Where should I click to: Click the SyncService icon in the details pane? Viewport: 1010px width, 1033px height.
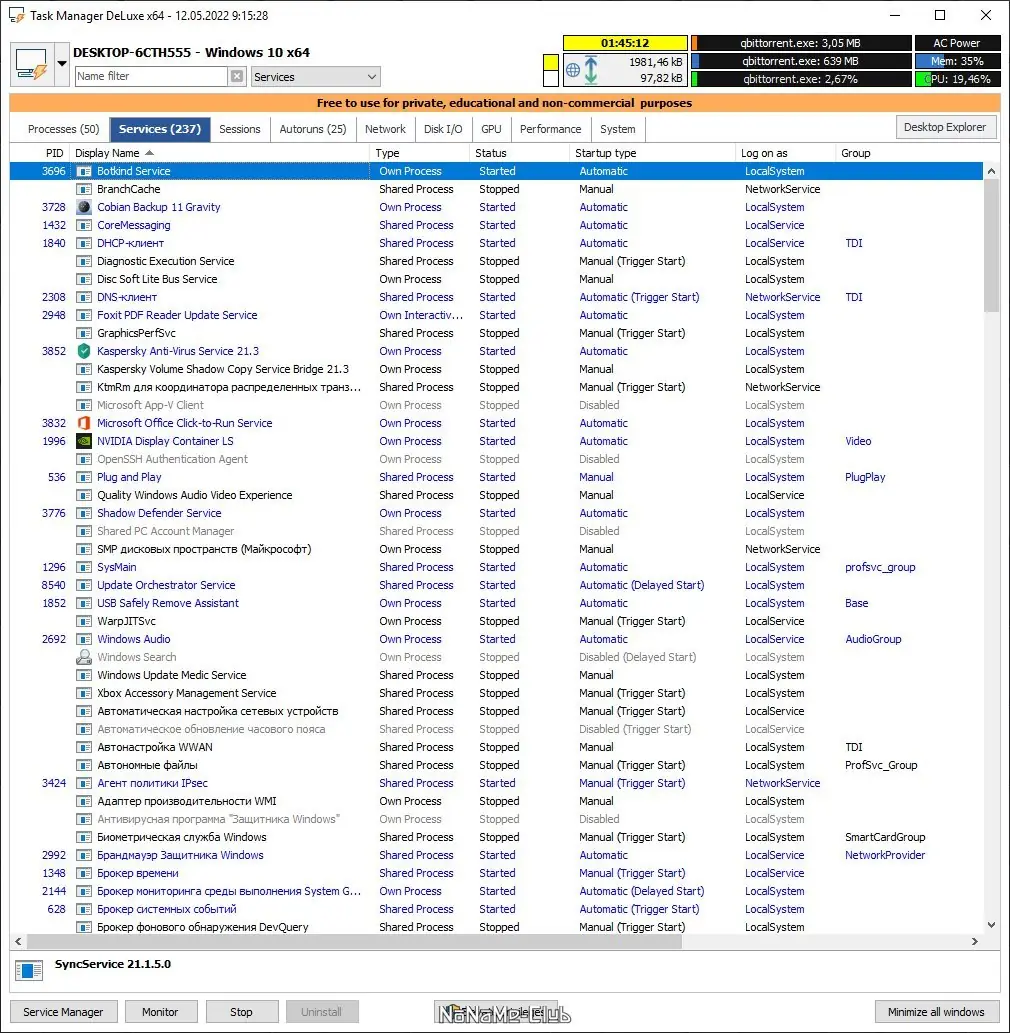click(x=28, y=970)
